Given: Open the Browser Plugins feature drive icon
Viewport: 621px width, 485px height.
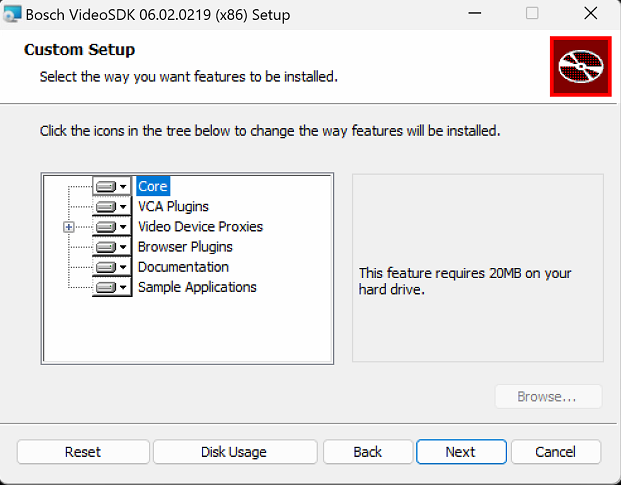Looking at the screenshot, I should (x=111, y=247).
